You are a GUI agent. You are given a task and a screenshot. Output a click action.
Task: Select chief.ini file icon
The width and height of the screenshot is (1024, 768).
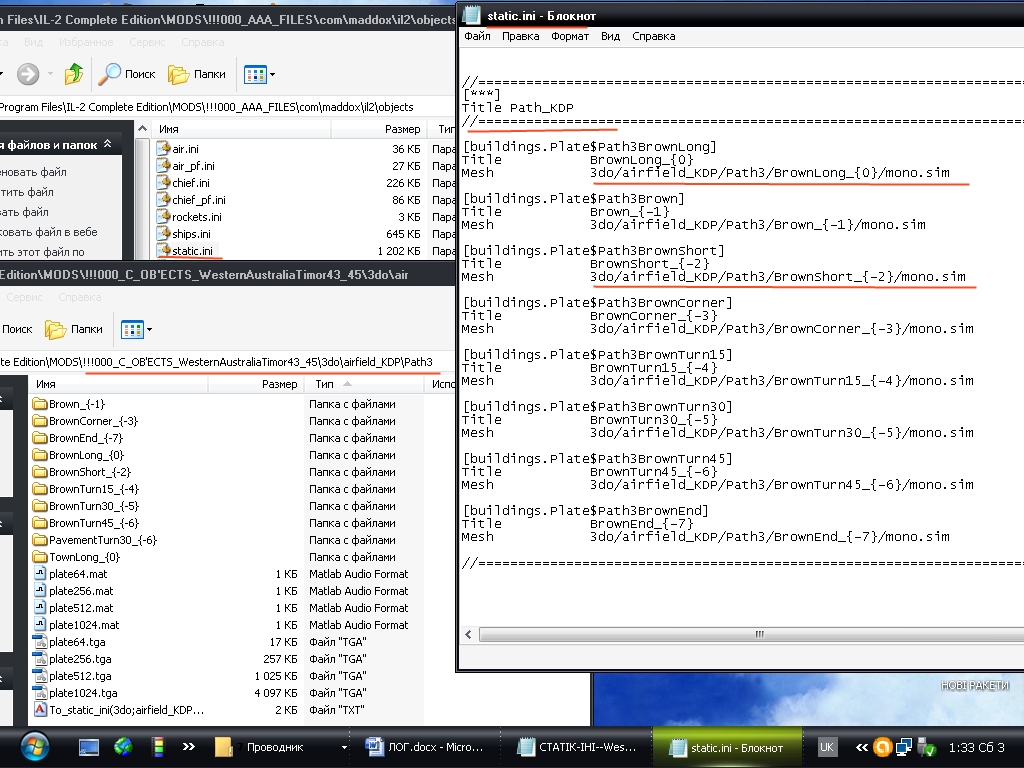(163, 183)
